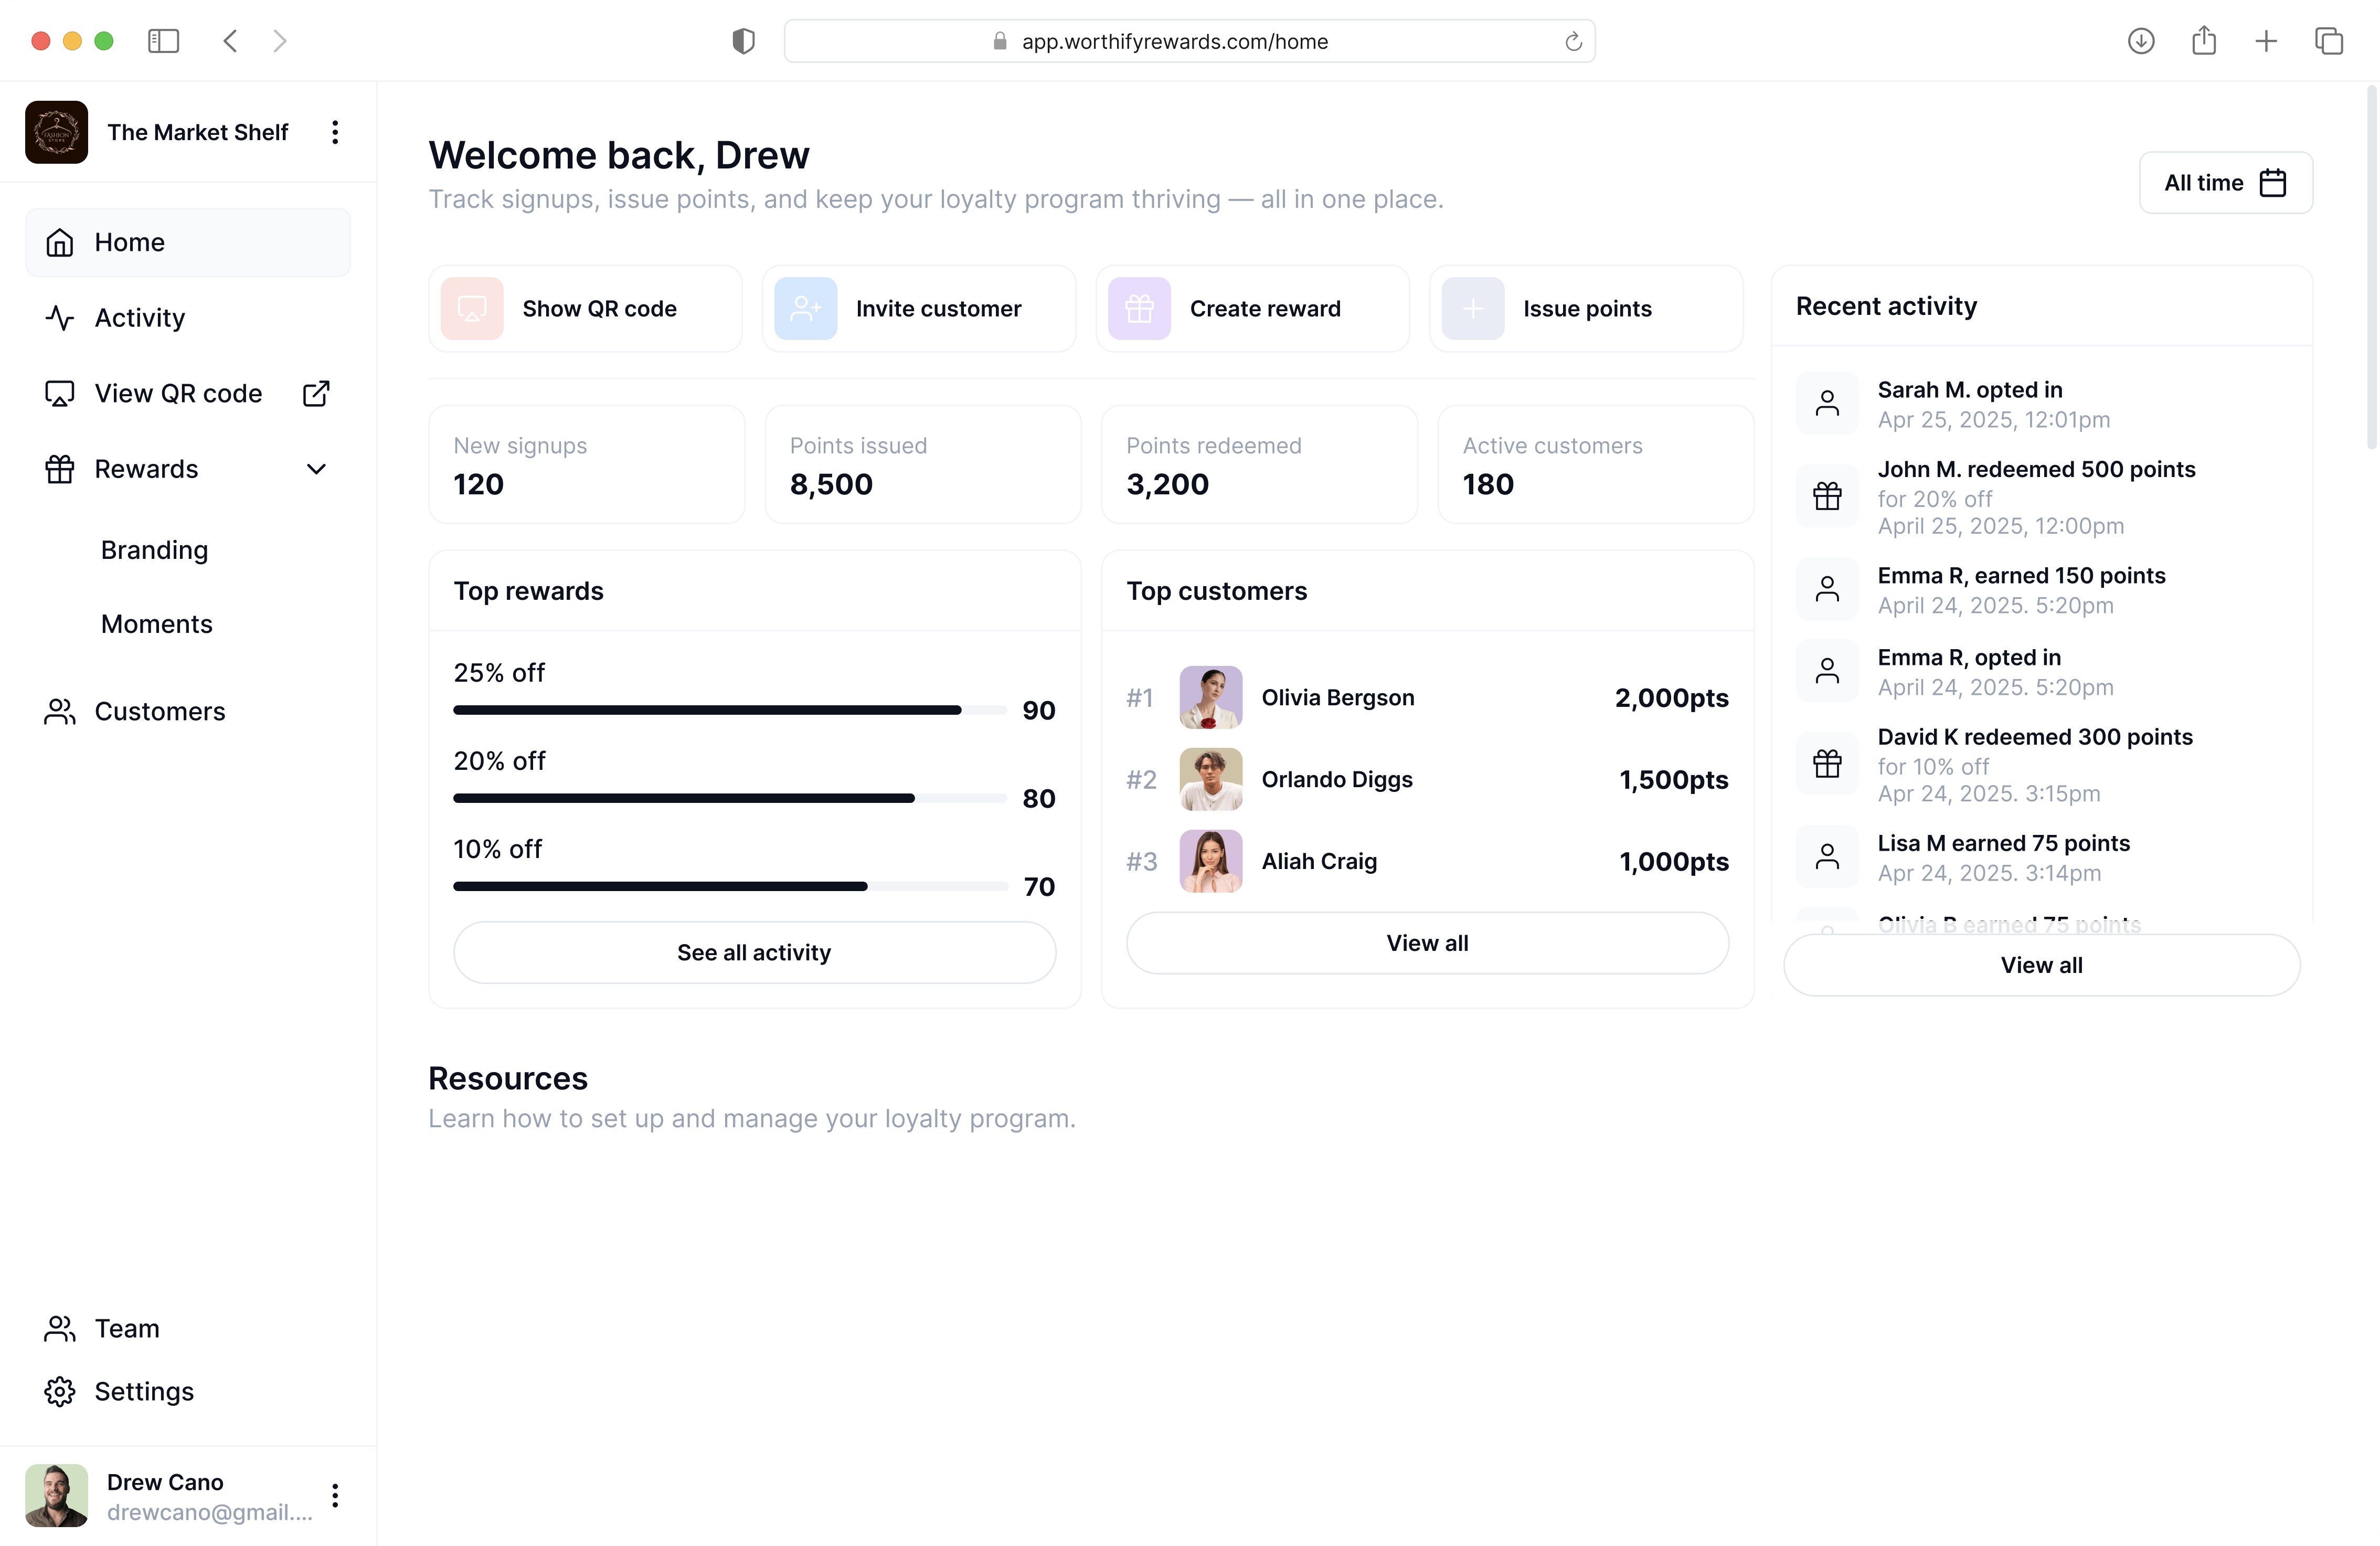Click Show QR code quick action
2380x1546 pixels.
click(585, 309)
